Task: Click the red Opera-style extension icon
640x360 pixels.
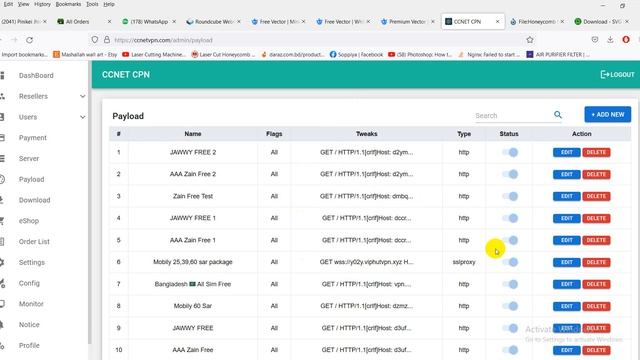Action: (x=626, y=40)
